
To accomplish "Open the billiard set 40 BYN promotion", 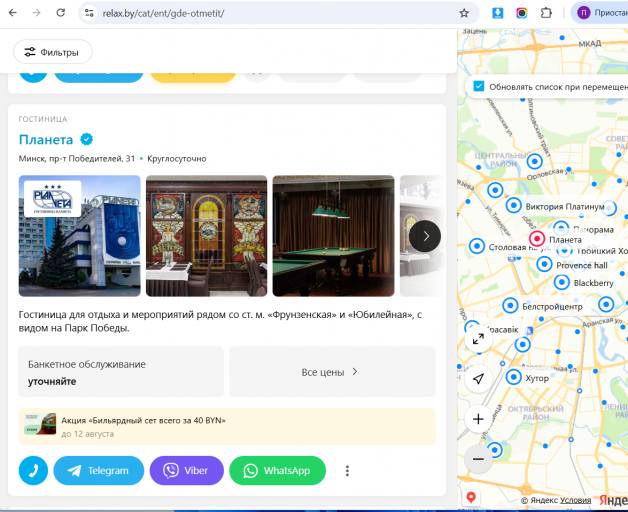I will (227, 426).
